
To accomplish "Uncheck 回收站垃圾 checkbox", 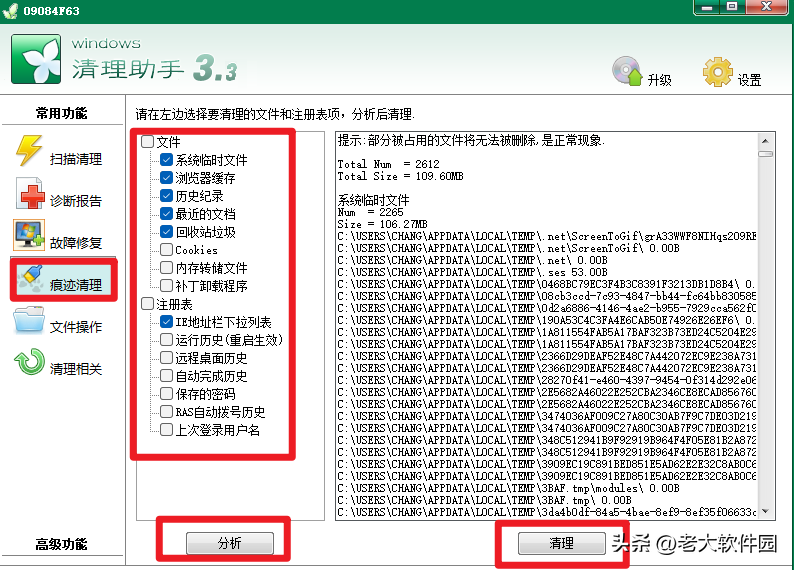I will 167,231.
